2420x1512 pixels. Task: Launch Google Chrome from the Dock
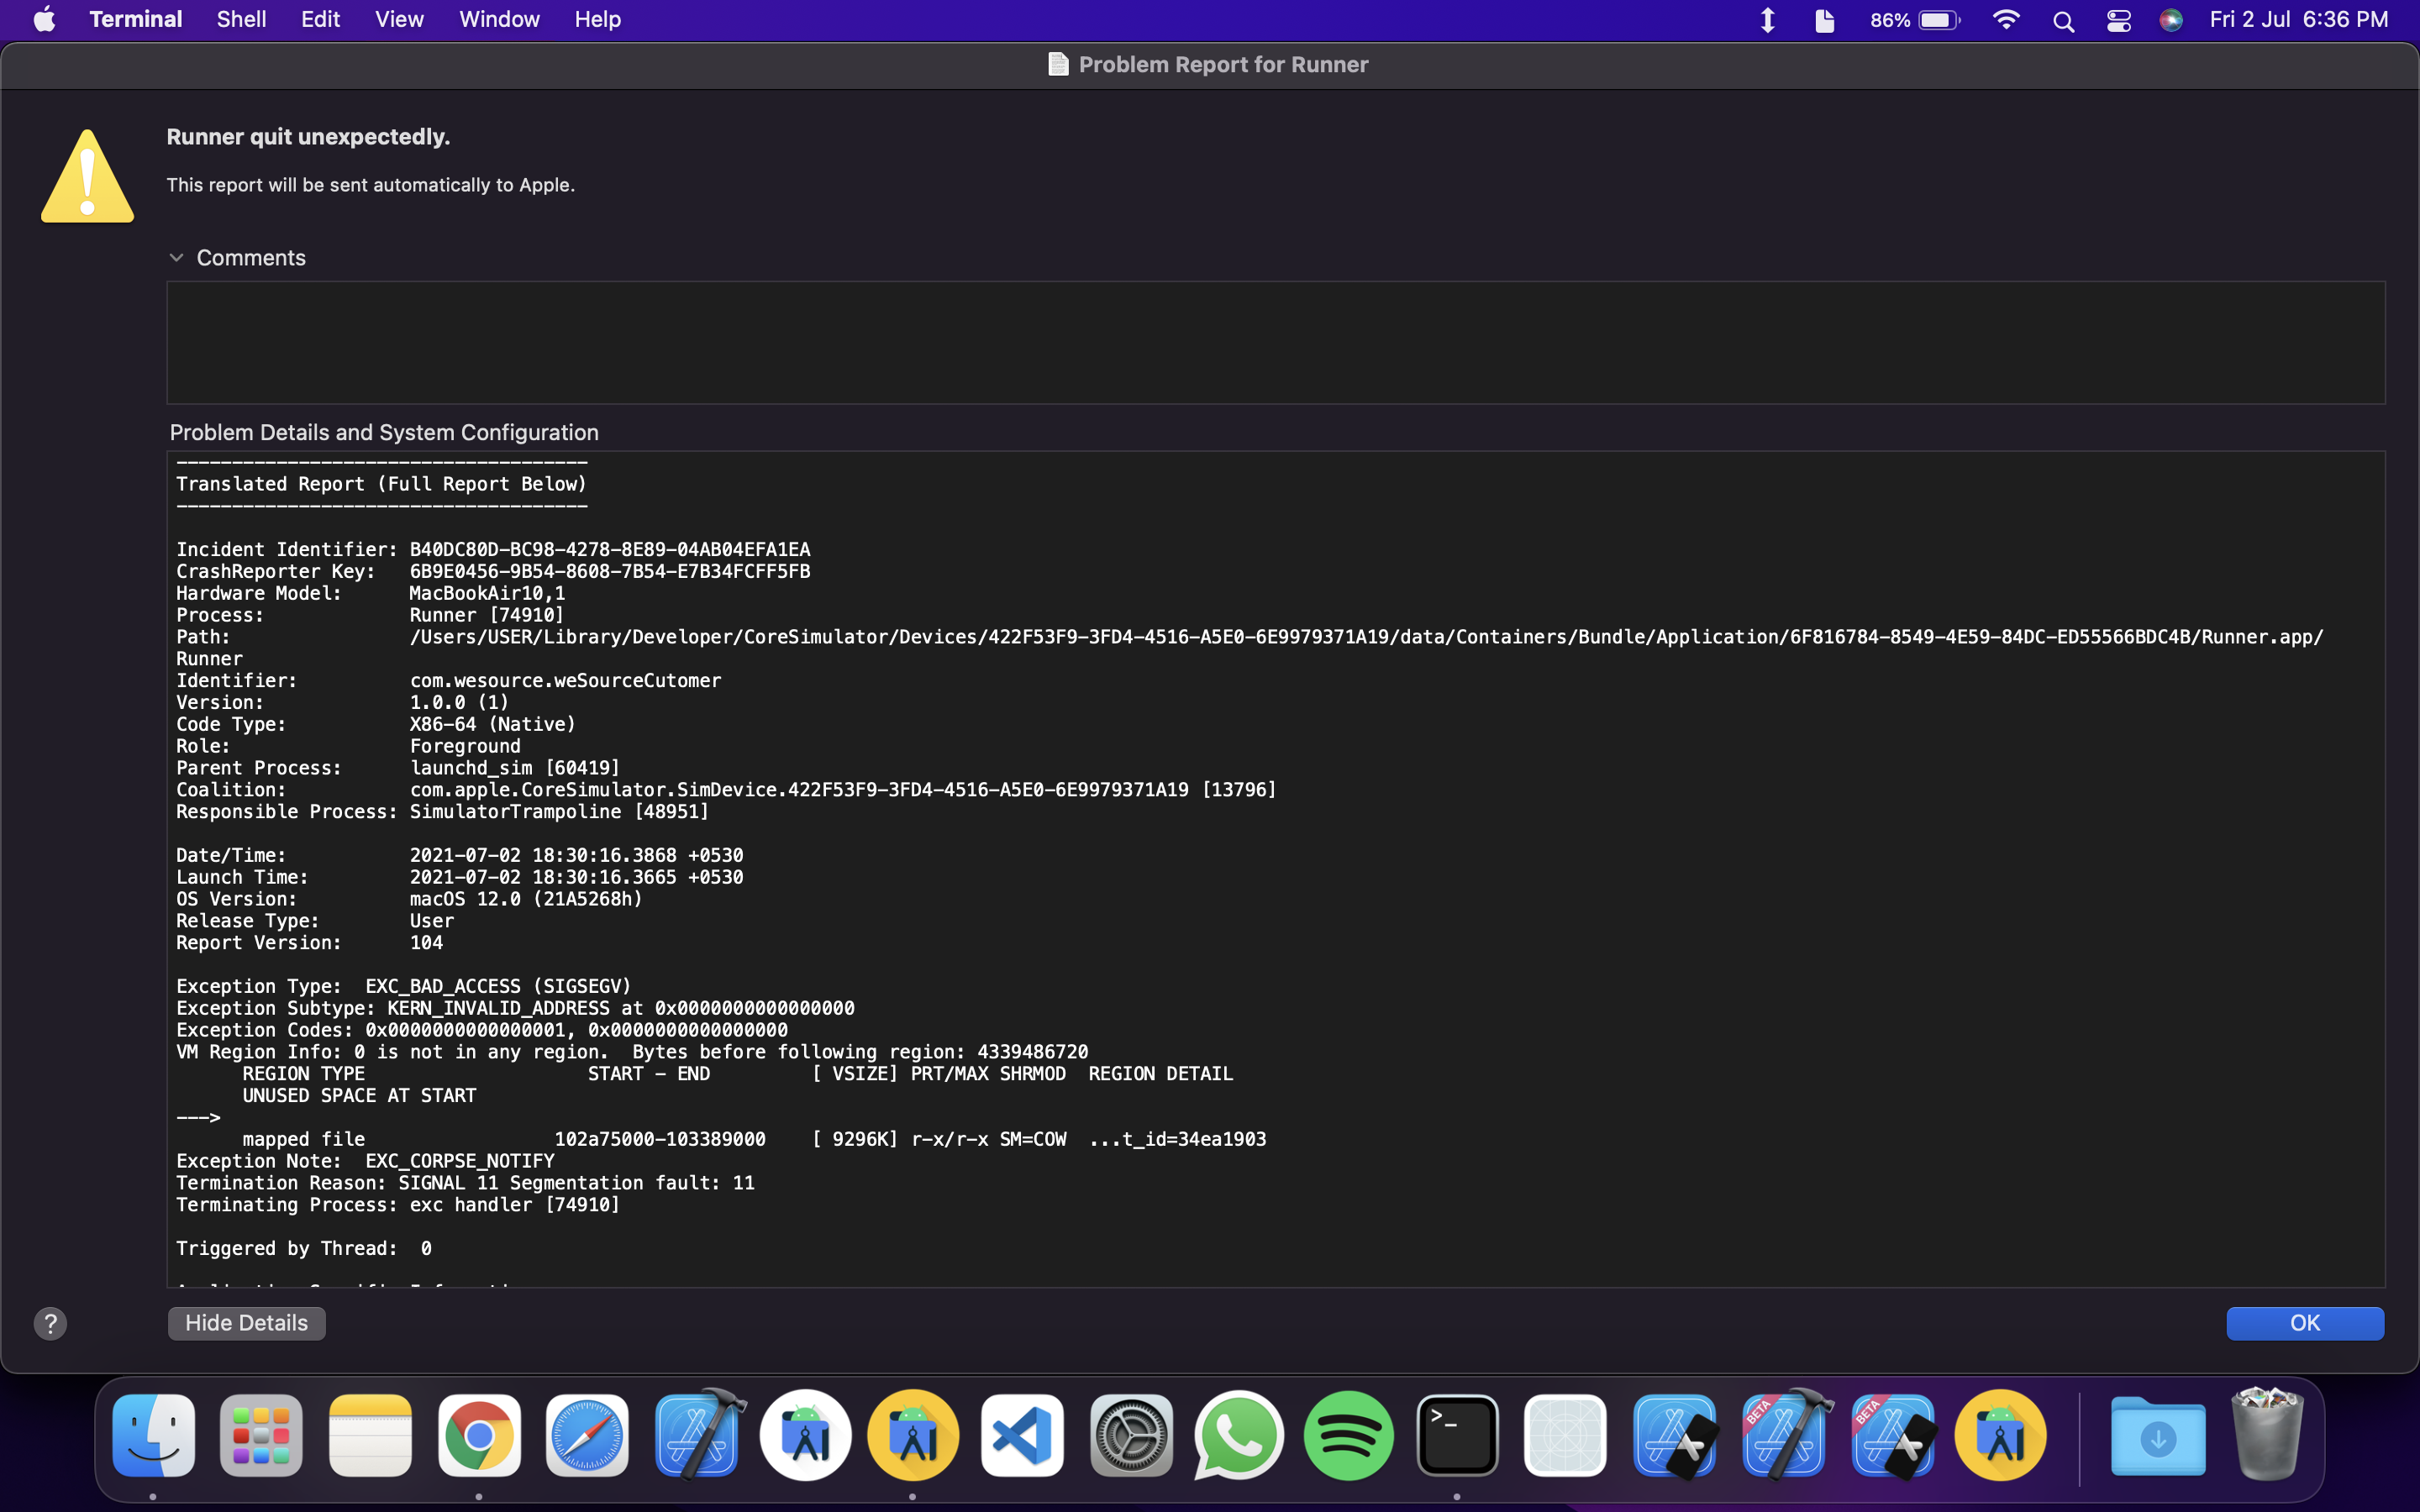pyautogui.click(x=480, y=1435)
